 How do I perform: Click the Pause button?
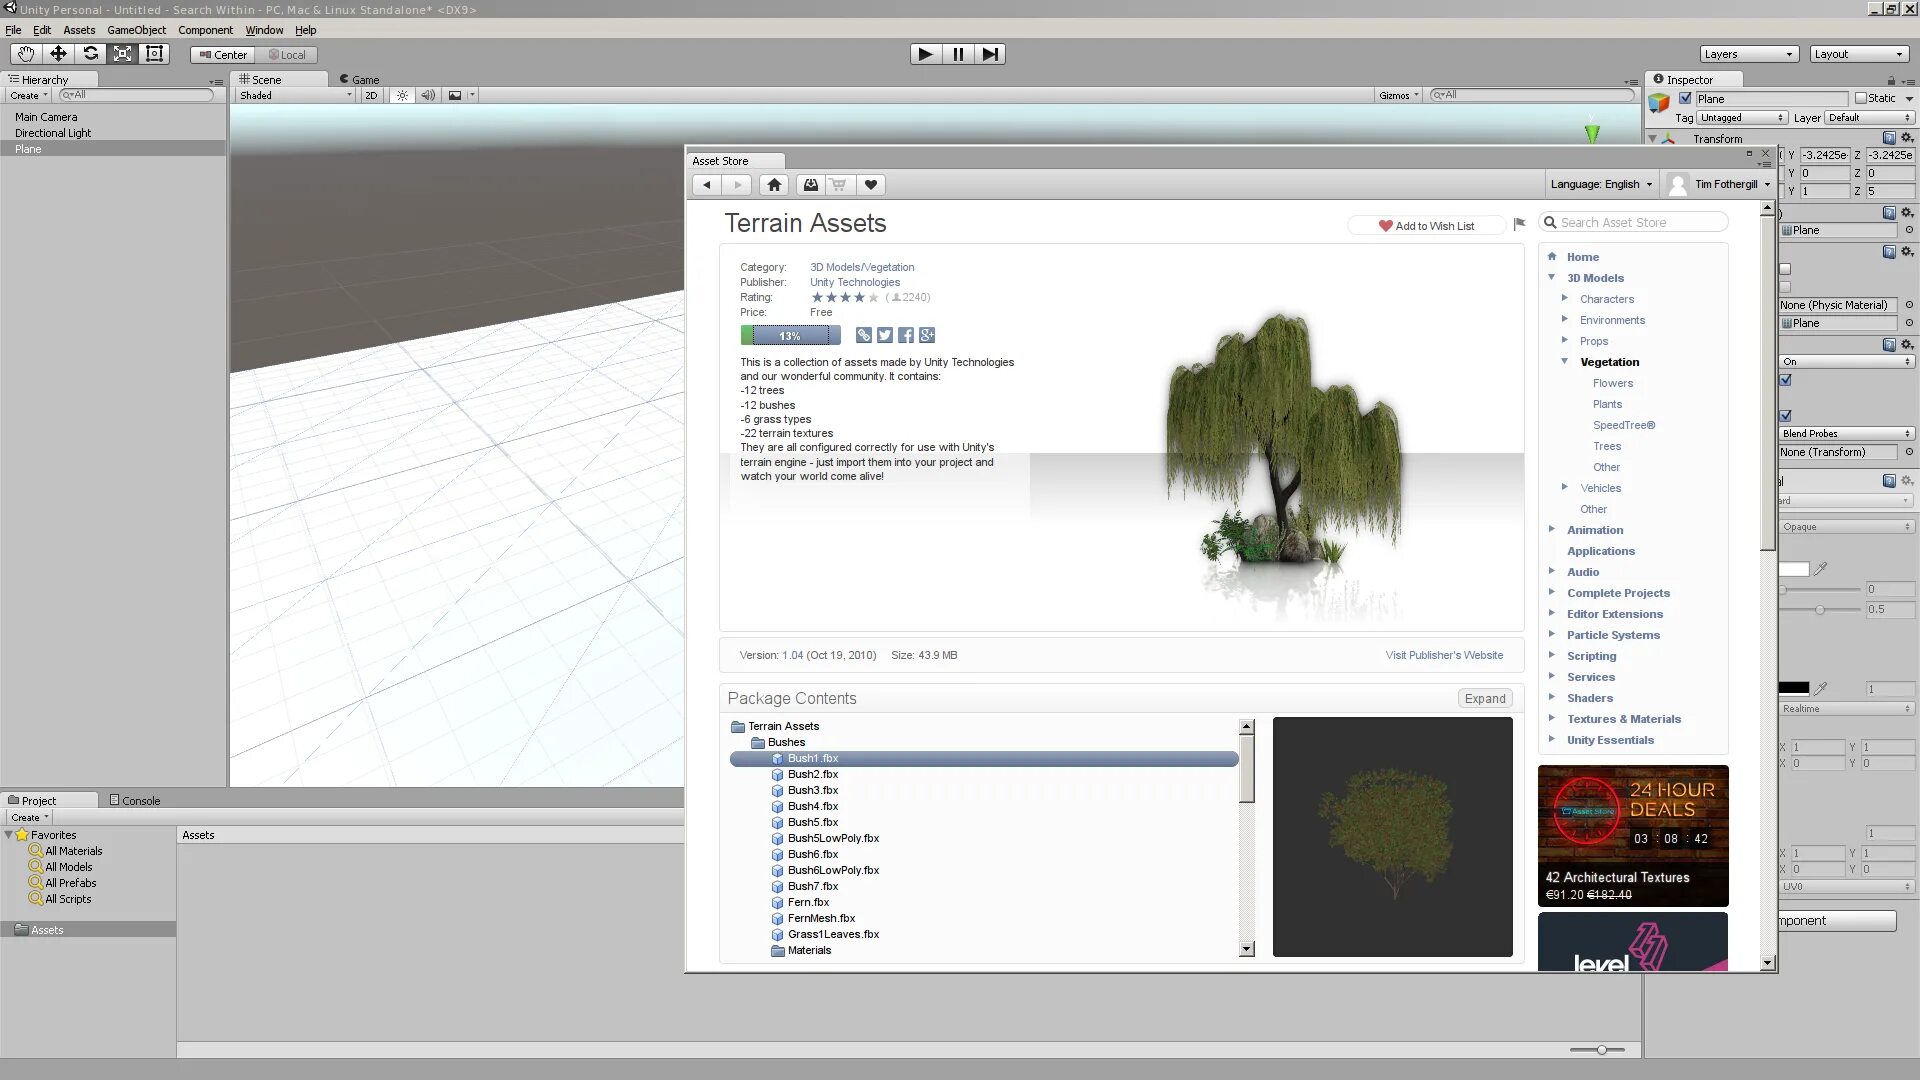coord(957,54)
